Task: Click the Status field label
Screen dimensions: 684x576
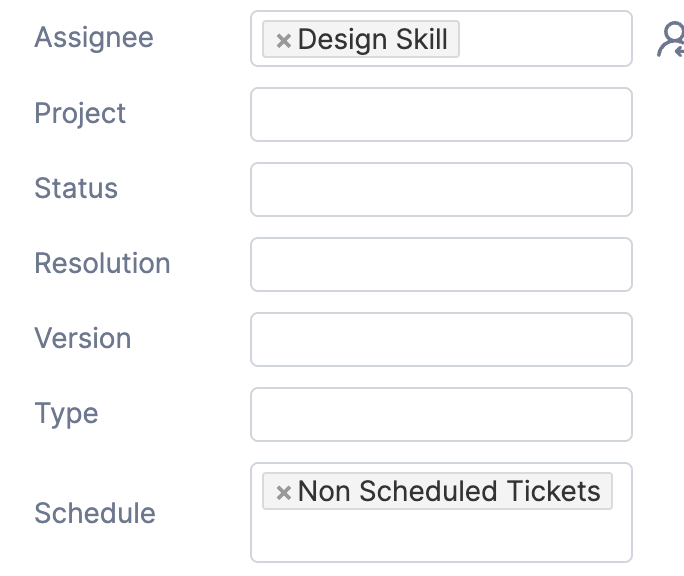Action: (76, 188)
